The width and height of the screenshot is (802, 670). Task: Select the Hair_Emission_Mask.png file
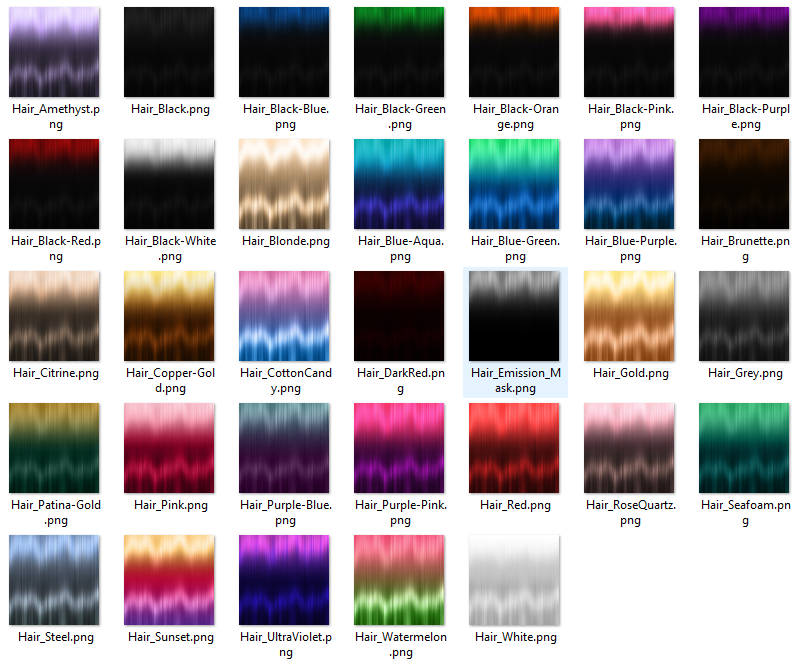(x=514, y=316)
